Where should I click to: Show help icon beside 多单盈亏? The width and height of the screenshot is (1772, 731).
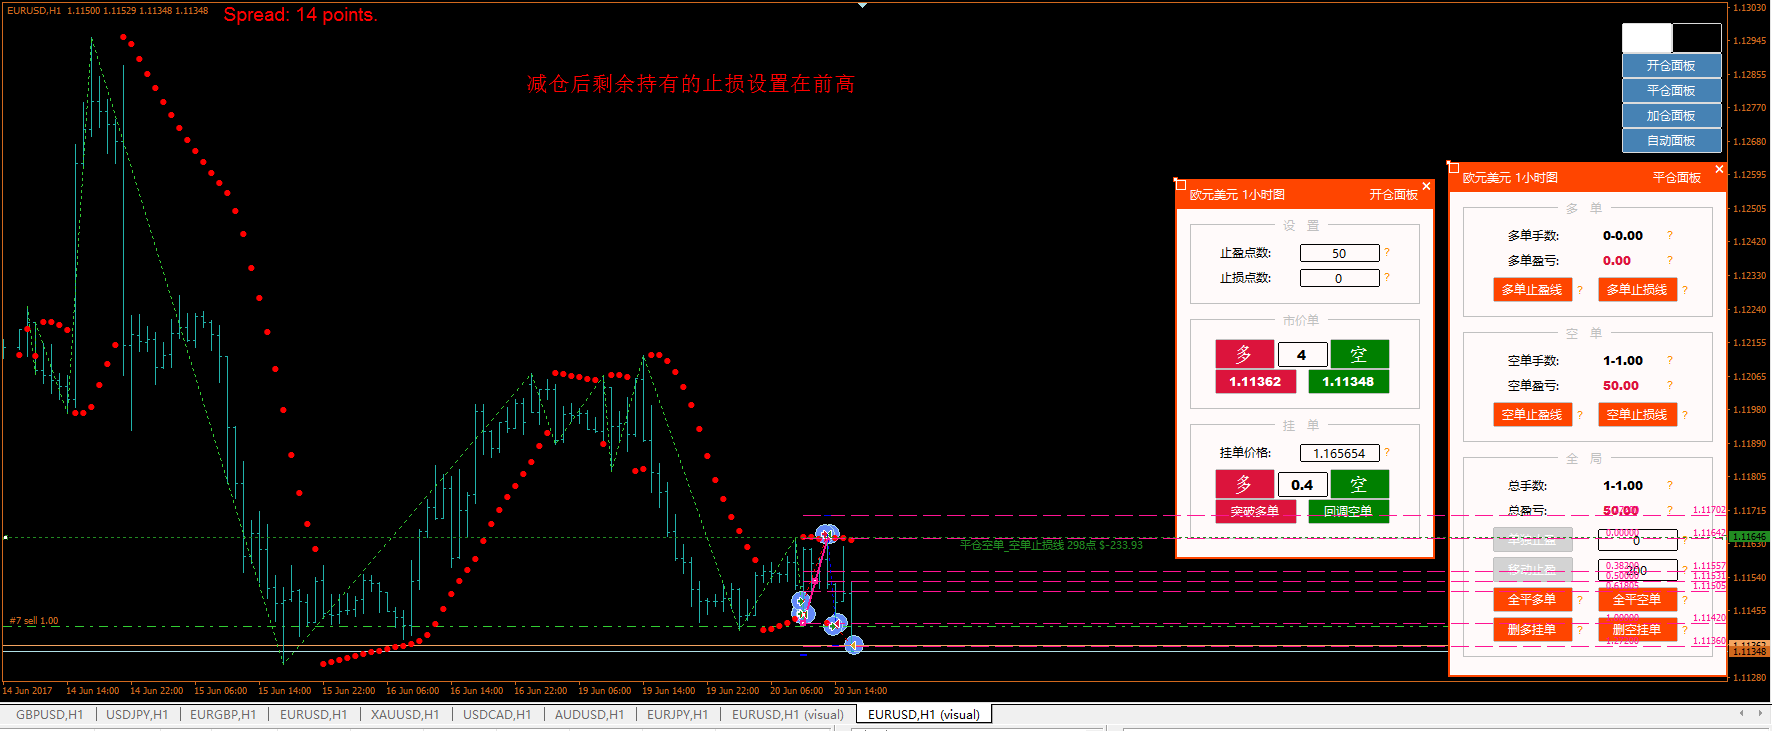[x=1669, y=261]
